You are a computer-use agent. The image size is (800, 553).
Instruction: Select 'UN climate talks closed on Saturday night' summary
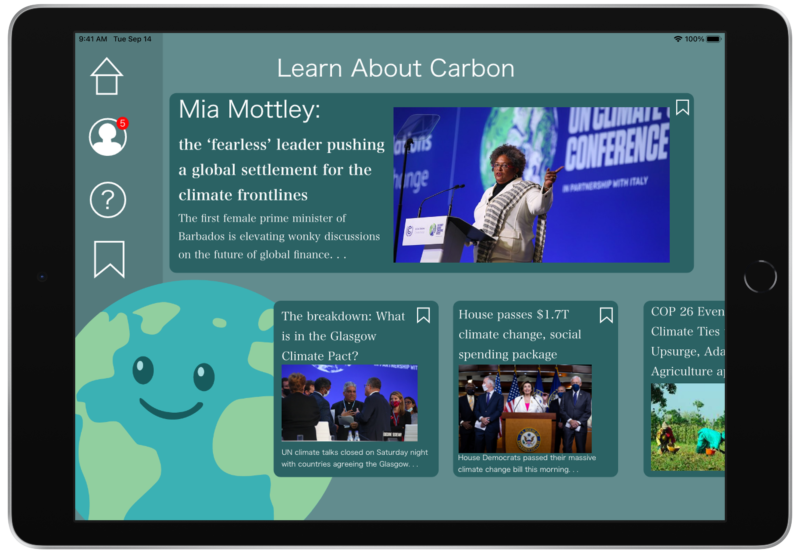pos(355,458)
